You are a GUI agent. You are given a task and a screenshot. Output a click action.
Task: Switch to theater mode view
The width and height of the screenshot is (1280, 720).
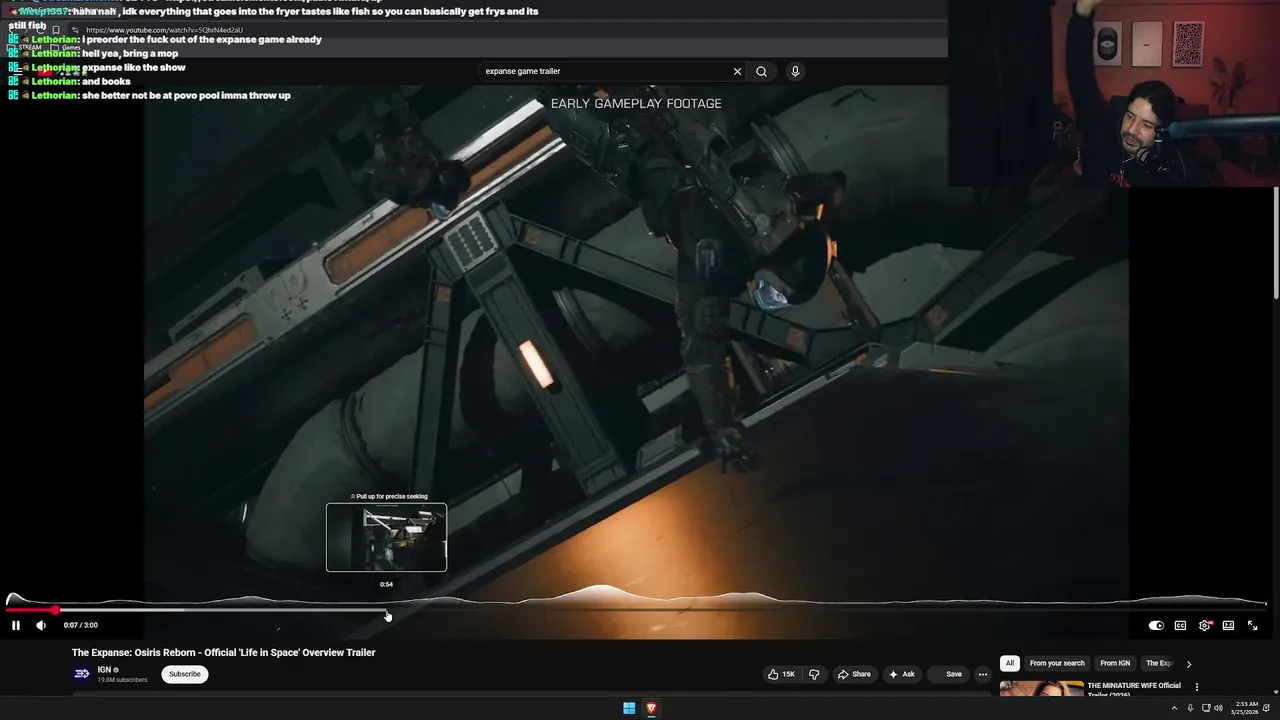(1228, 625)
